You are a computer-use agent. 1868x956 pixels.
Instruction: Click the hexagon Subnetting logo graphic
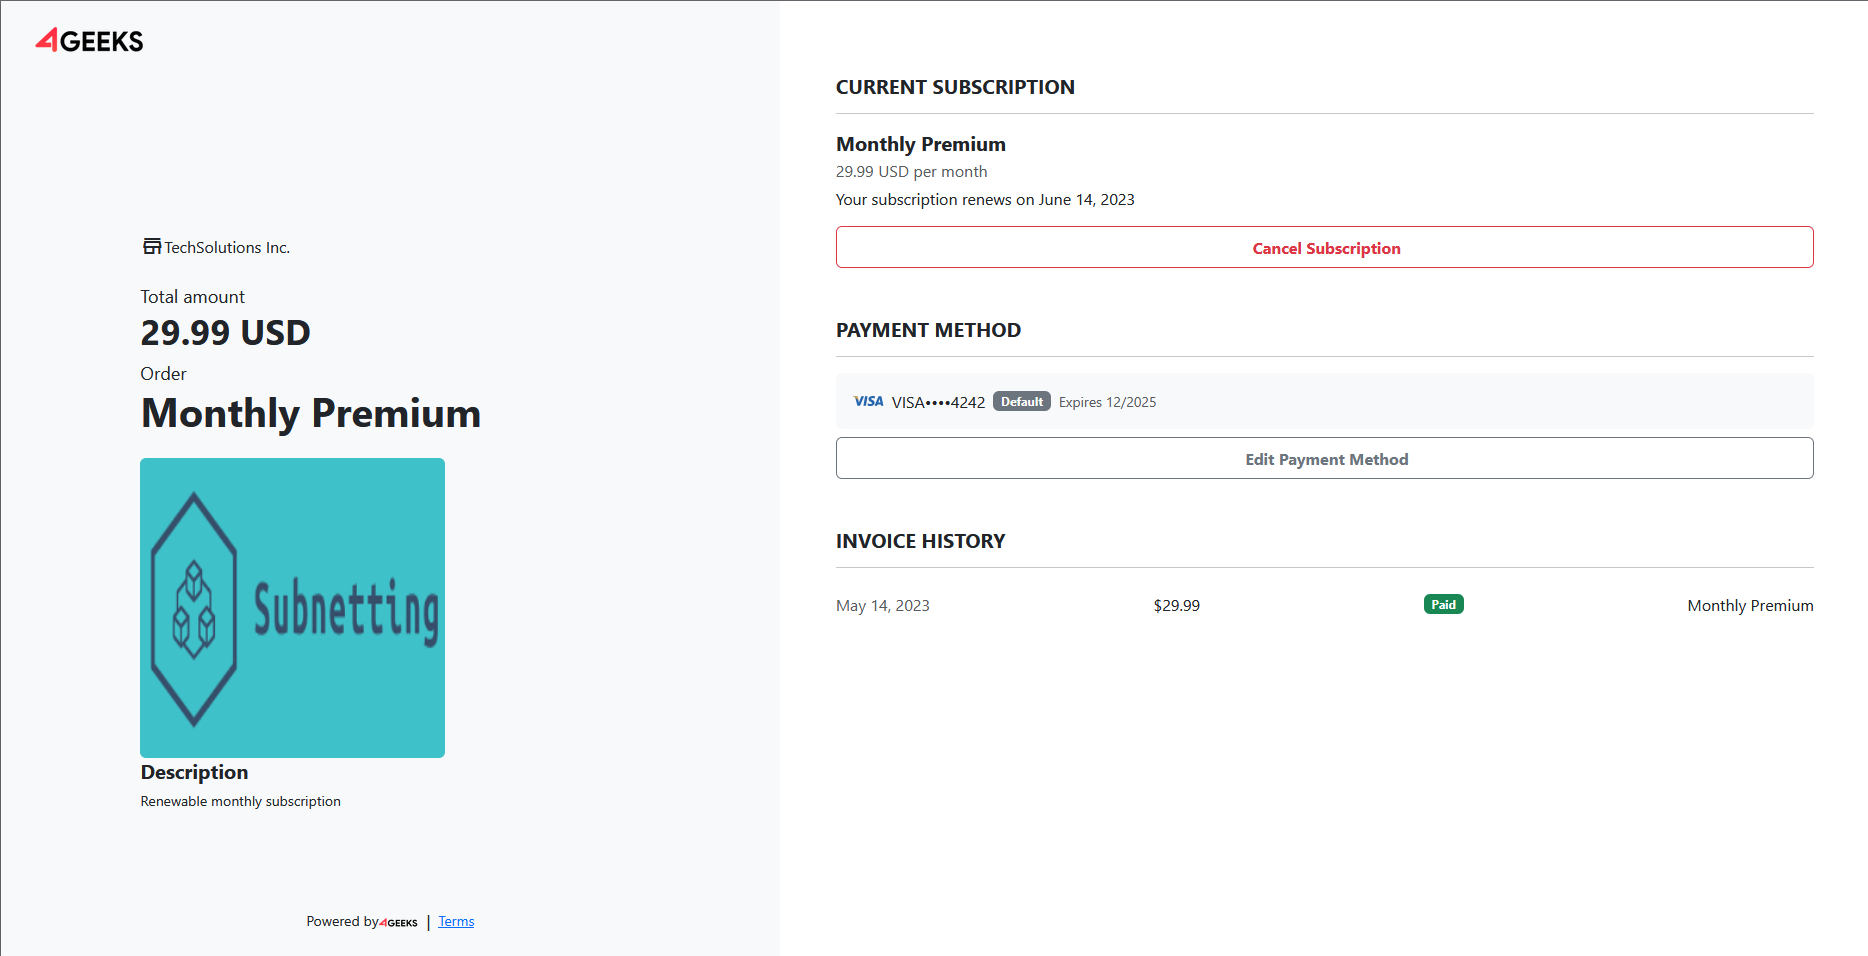click(x=192, y=607)
